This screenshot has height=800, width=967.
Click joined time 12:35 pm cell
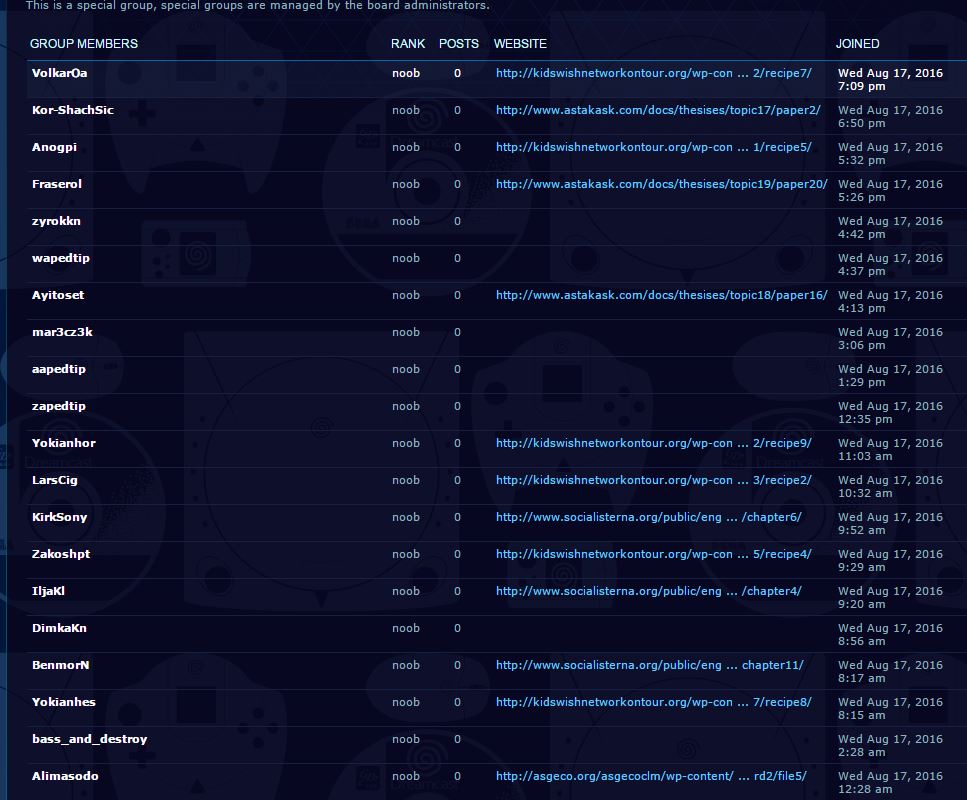[890, 413]
